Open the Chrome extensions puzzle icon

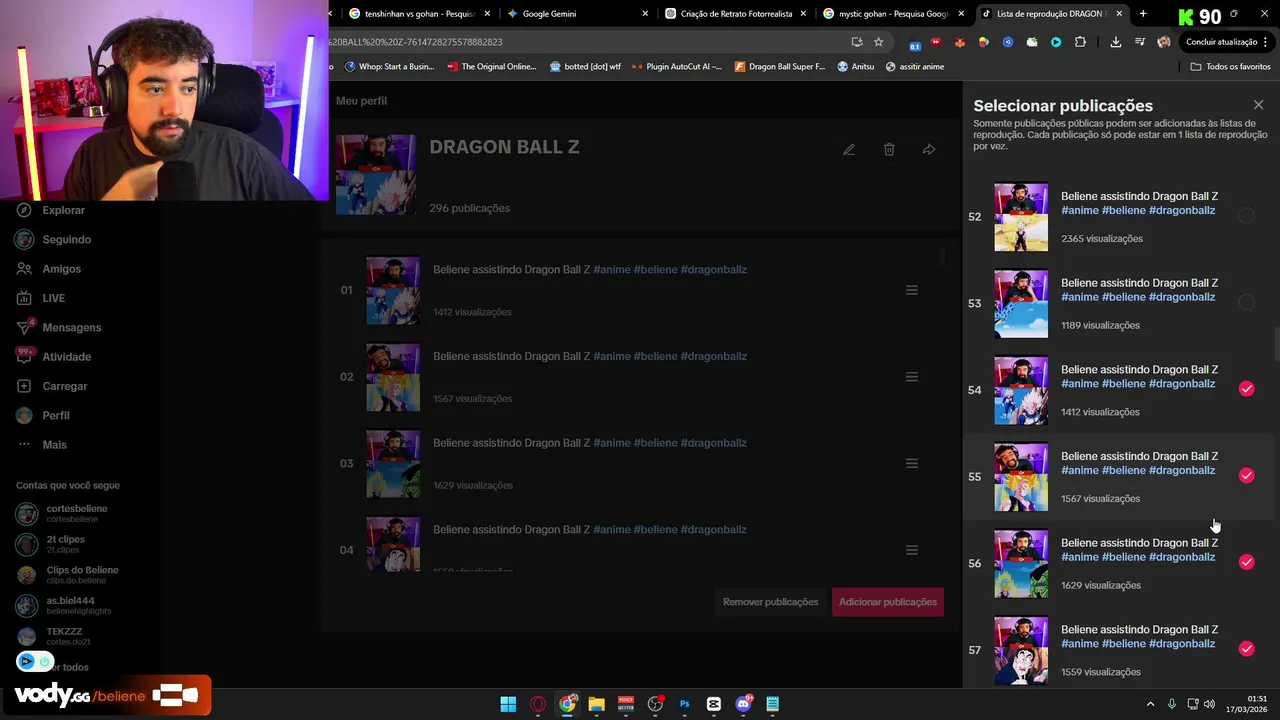[x=1080, y=42]
